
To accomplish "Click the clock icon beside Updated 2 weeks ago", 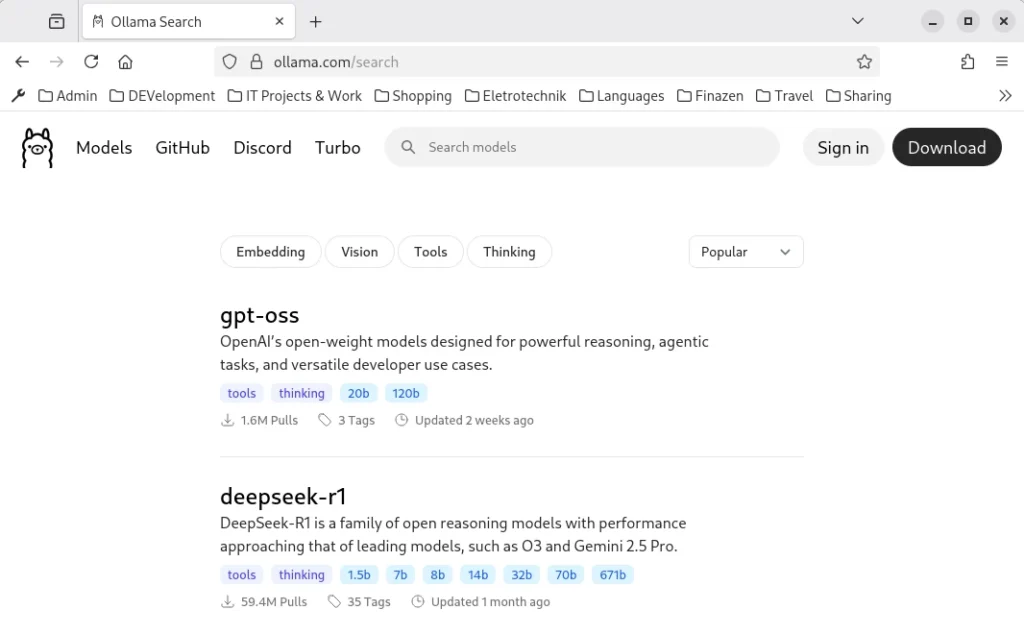I will [x=402, y=420].
